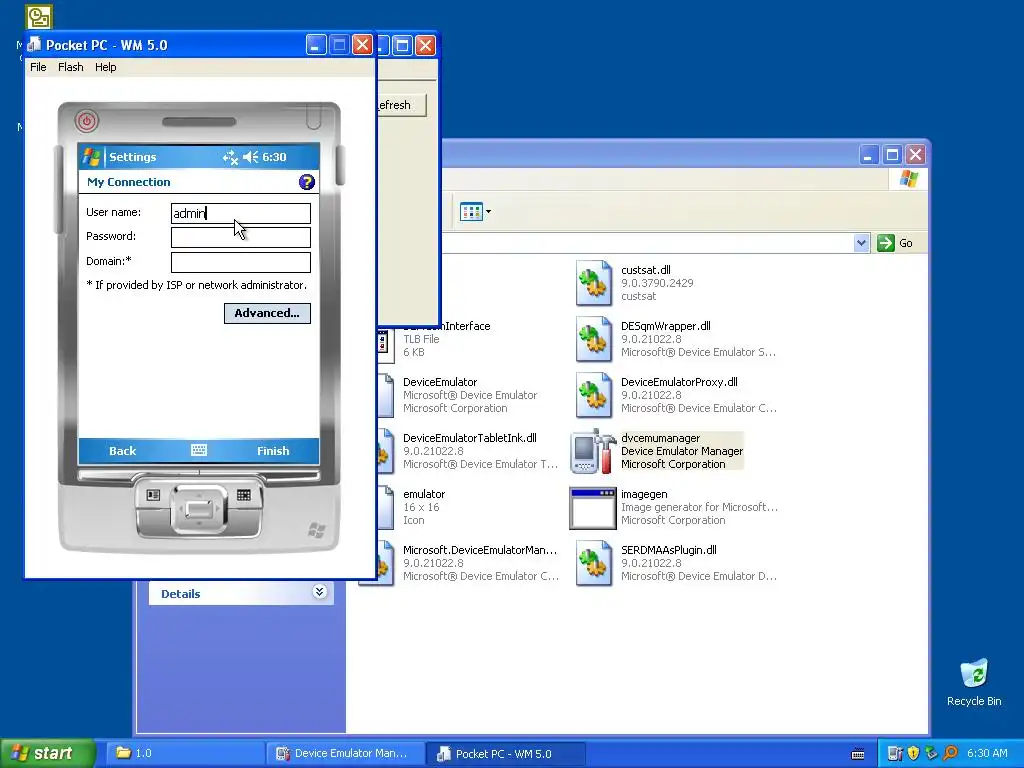Click the 6:30 AM taskbar clock
The image size is (1024, 768).
tap(987, 753)
